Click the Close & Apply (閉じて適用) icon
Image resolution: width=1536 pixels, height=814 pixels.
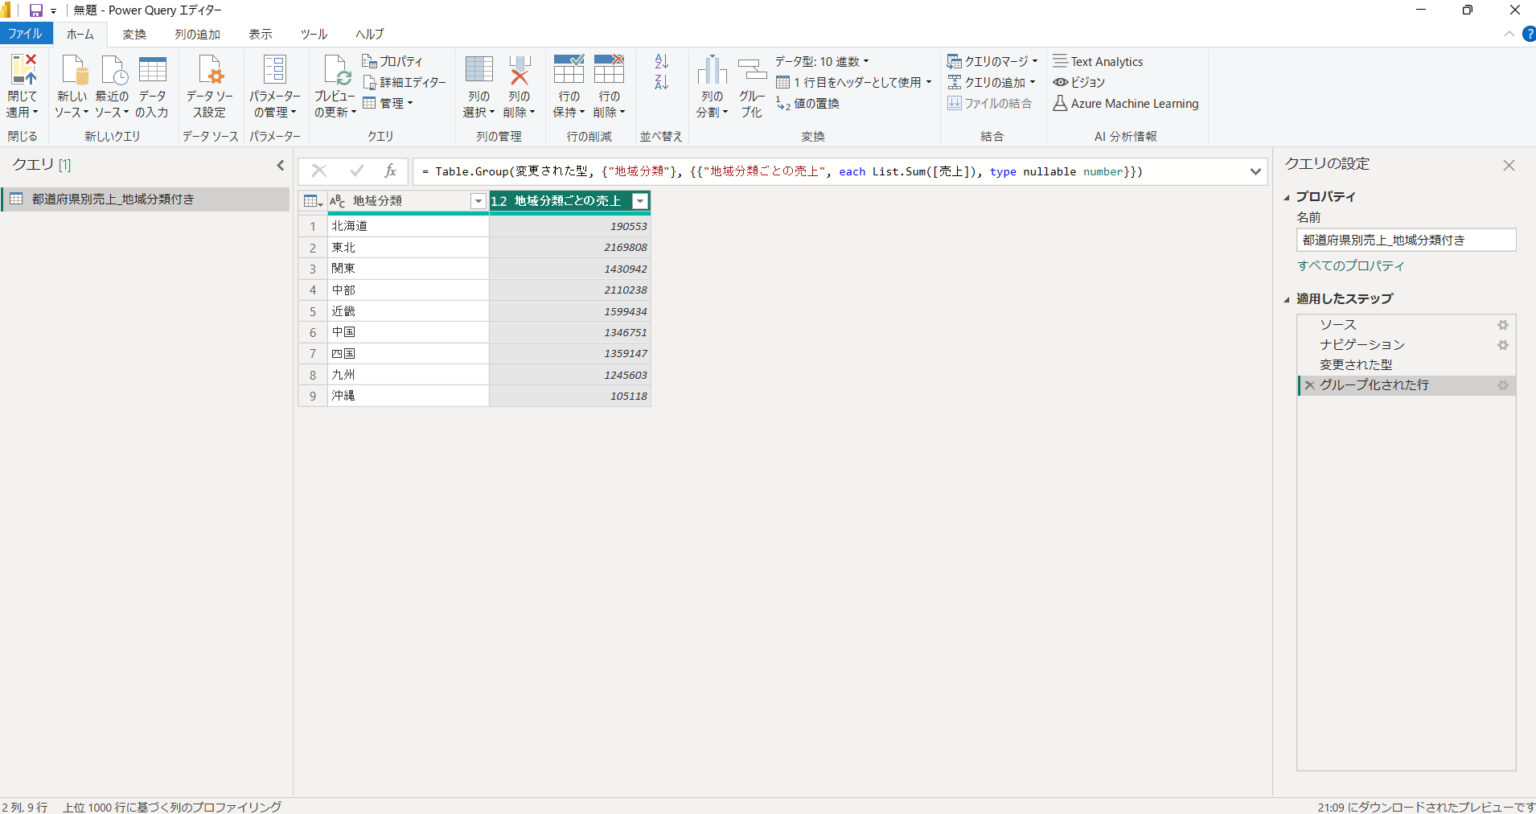22,71
